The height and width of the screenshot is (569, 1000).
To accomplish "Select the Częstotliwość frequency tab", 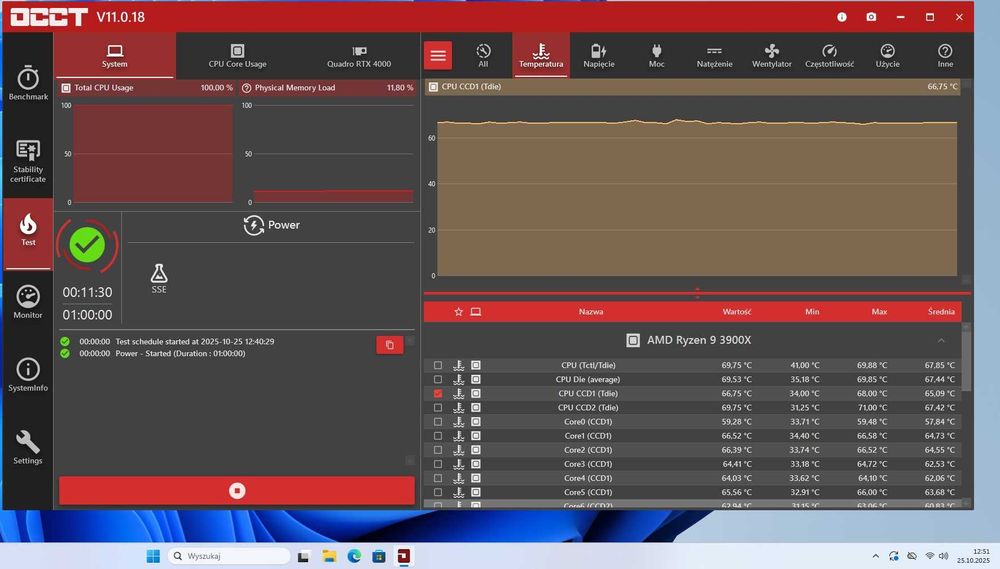I will pos(829,55).
